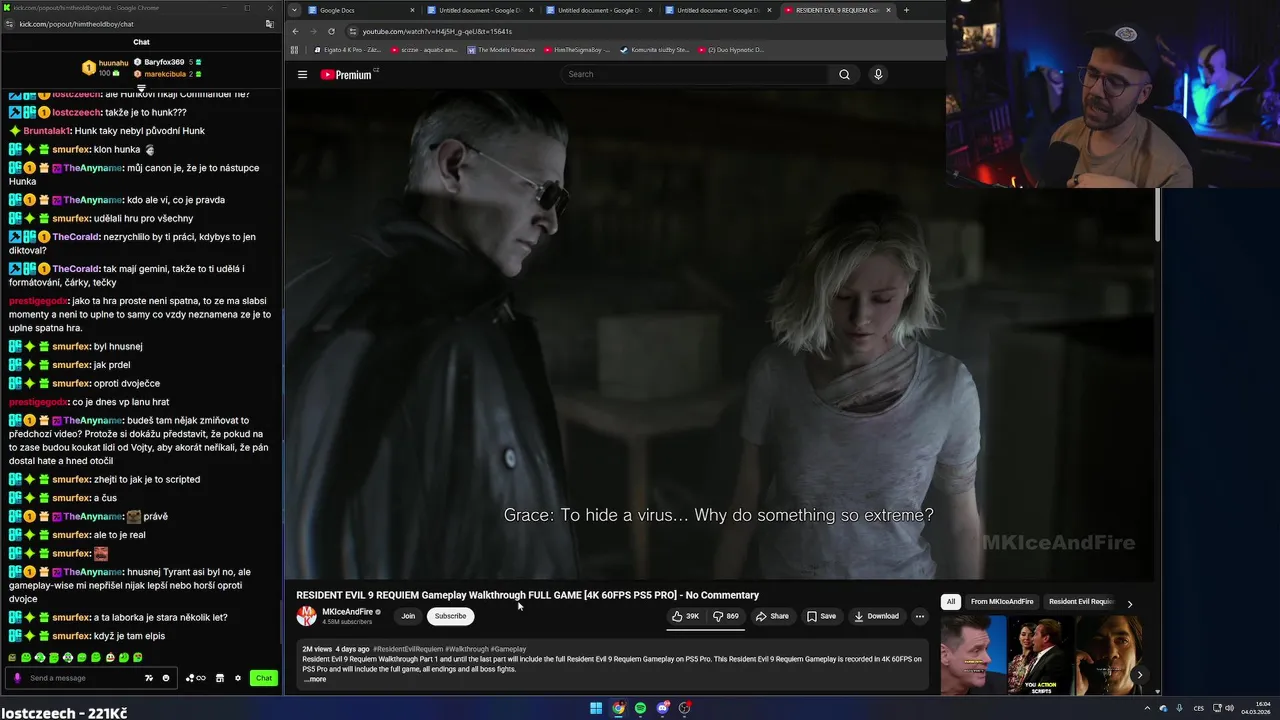Open Duo Hypnotic bookmark
Viewport: 1280px width, 720px height.
click(730, 49)
